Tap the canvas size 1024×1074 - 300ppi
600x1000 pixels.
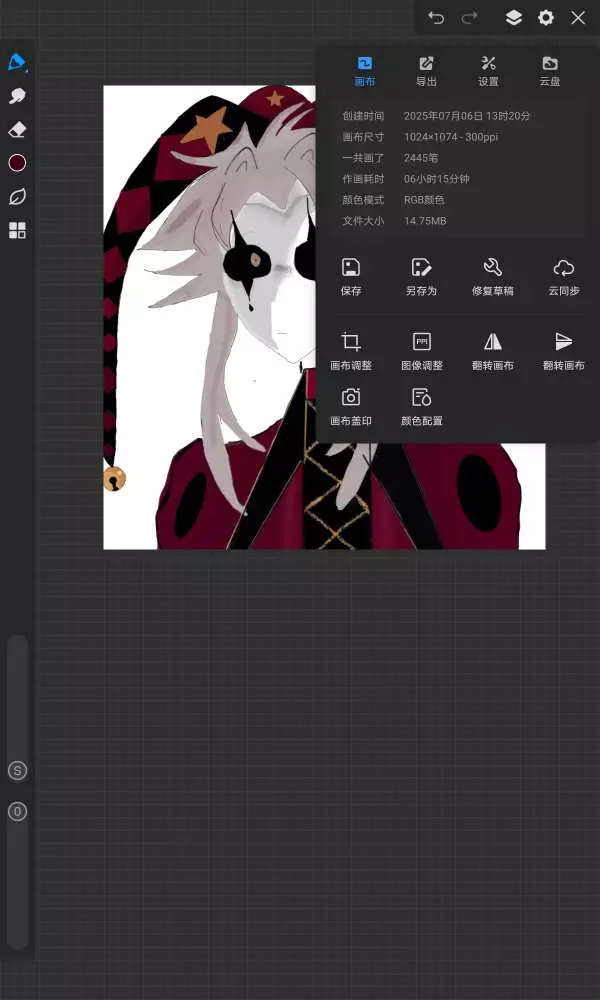[451, 137]
